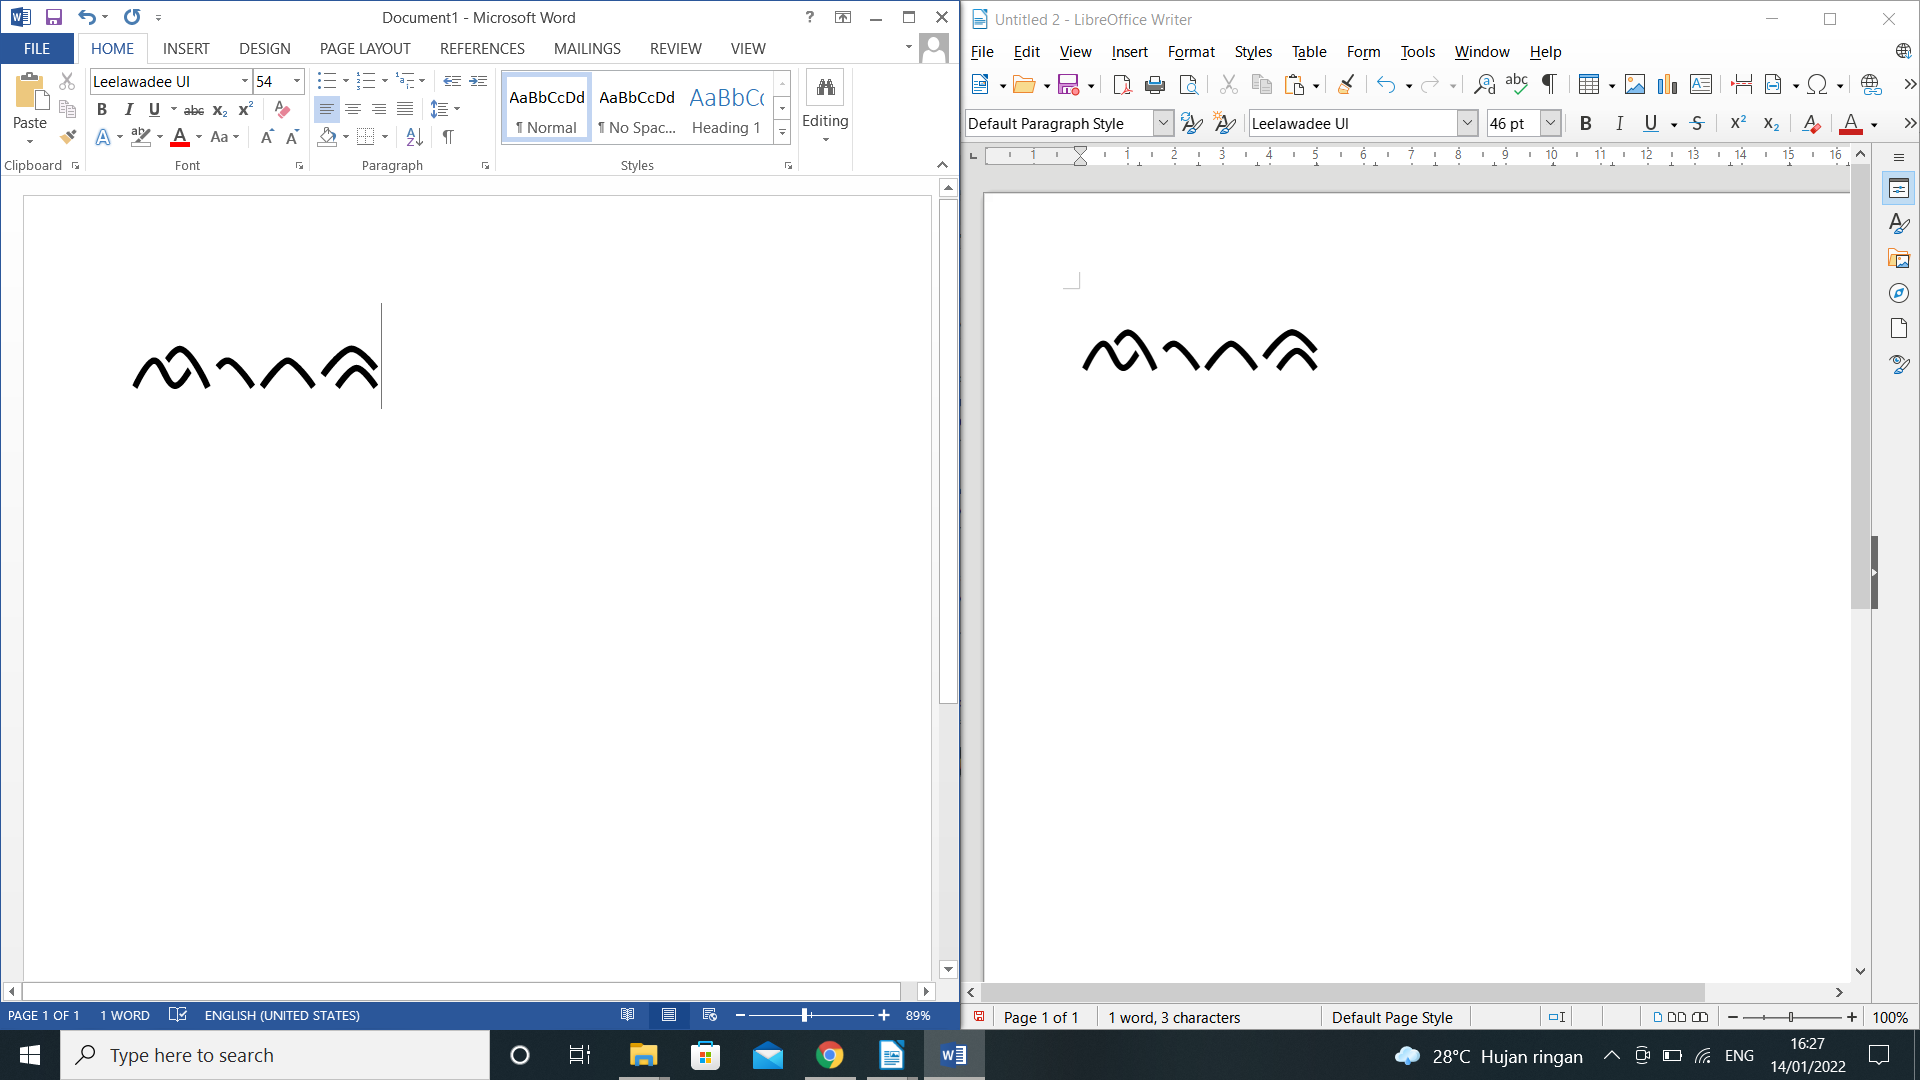The image size is (1920, 1080).
Task: Click the Print Preview icon in LibreOffice
Action: point(1188,85)
